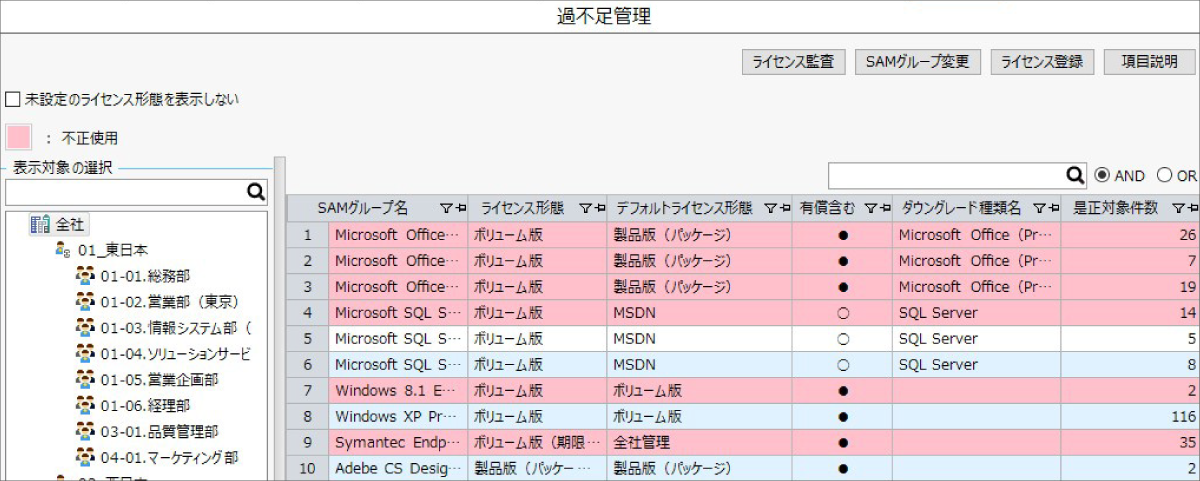Click the filled circle in row 3
The height and width of the screenshot is (481, 1200).
(842, 287)
